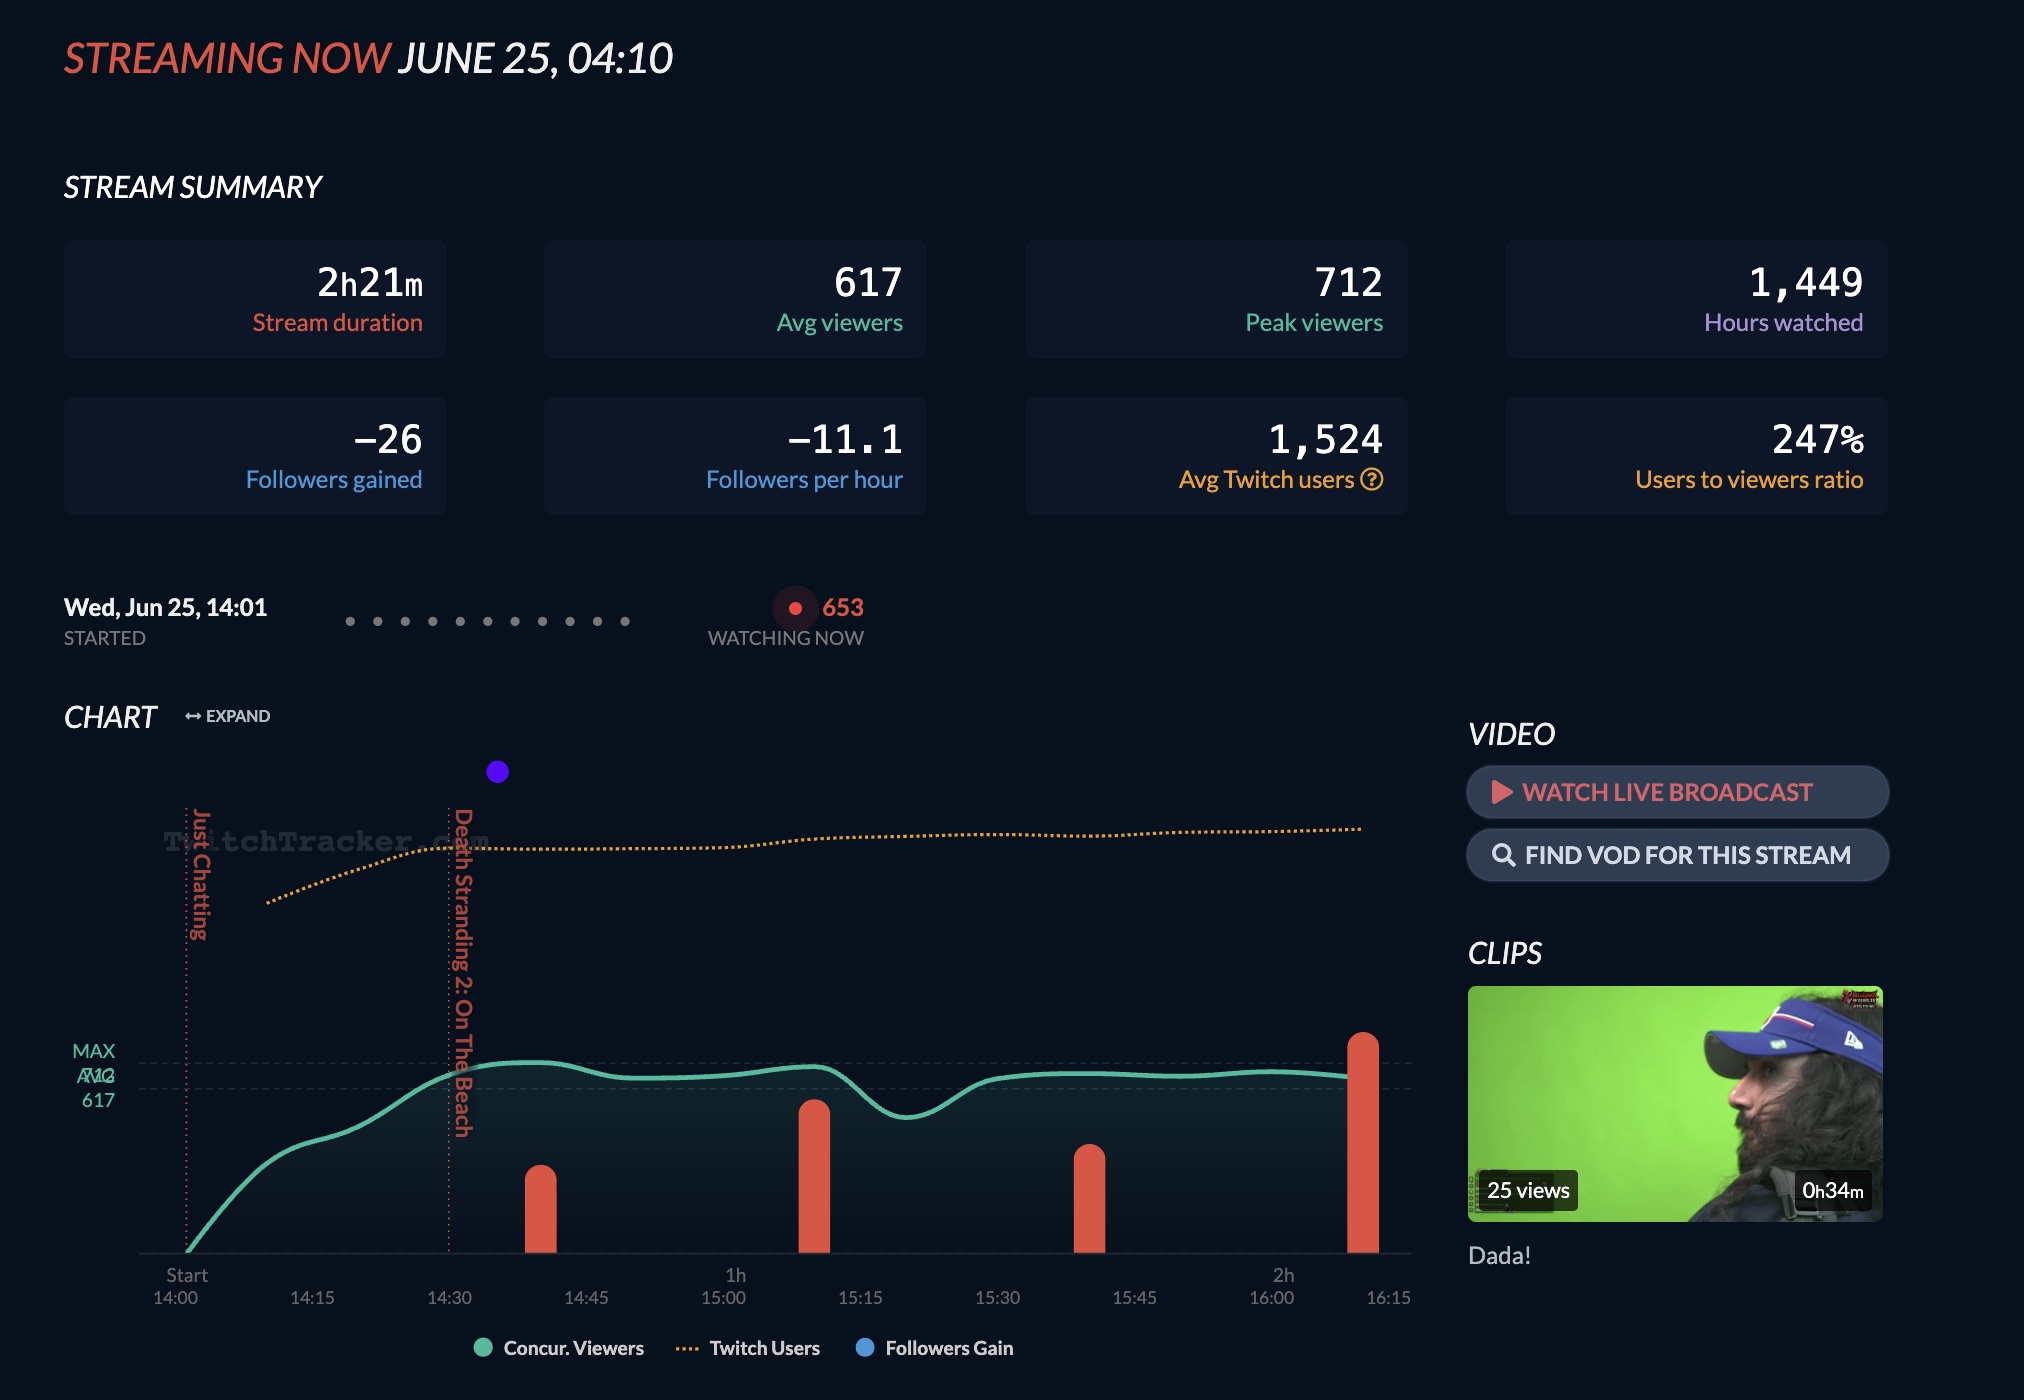This screenshot has width=2024, height=1400.
Task: Click the red live dot beside 653
Action: pyautogui.click(x=795, y=608)
